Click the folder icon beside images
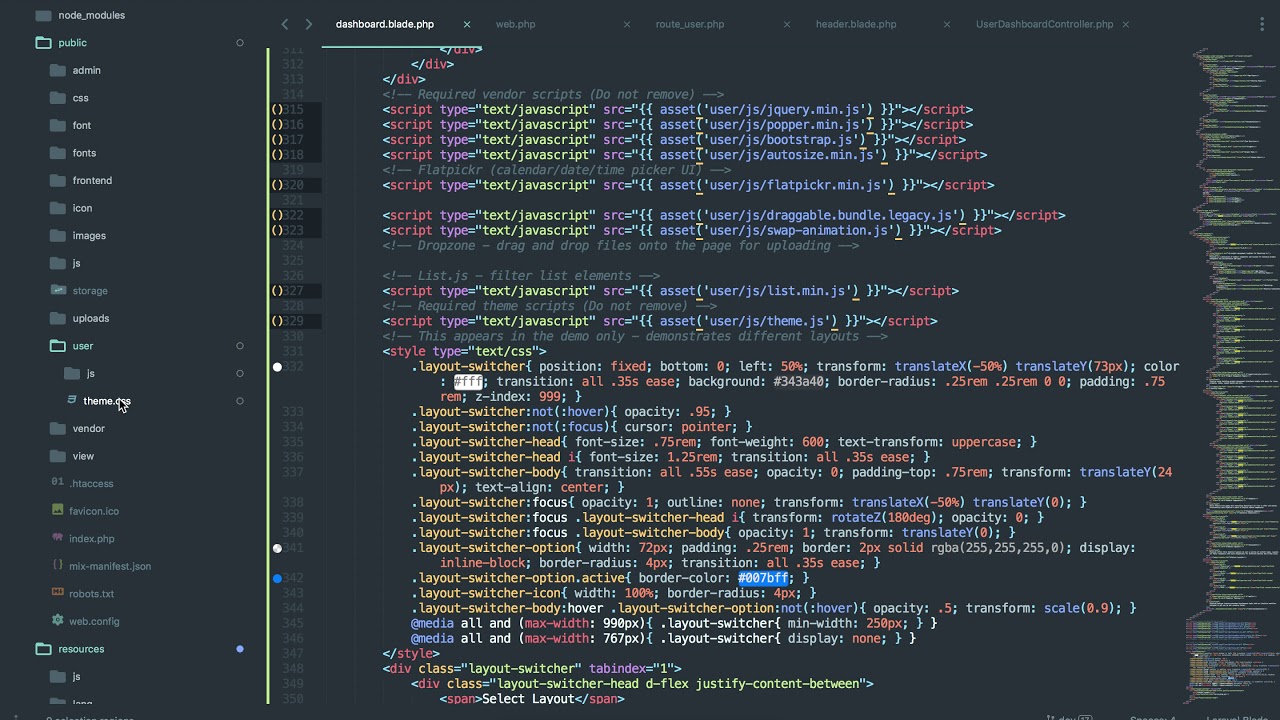 tap(57, 235)
